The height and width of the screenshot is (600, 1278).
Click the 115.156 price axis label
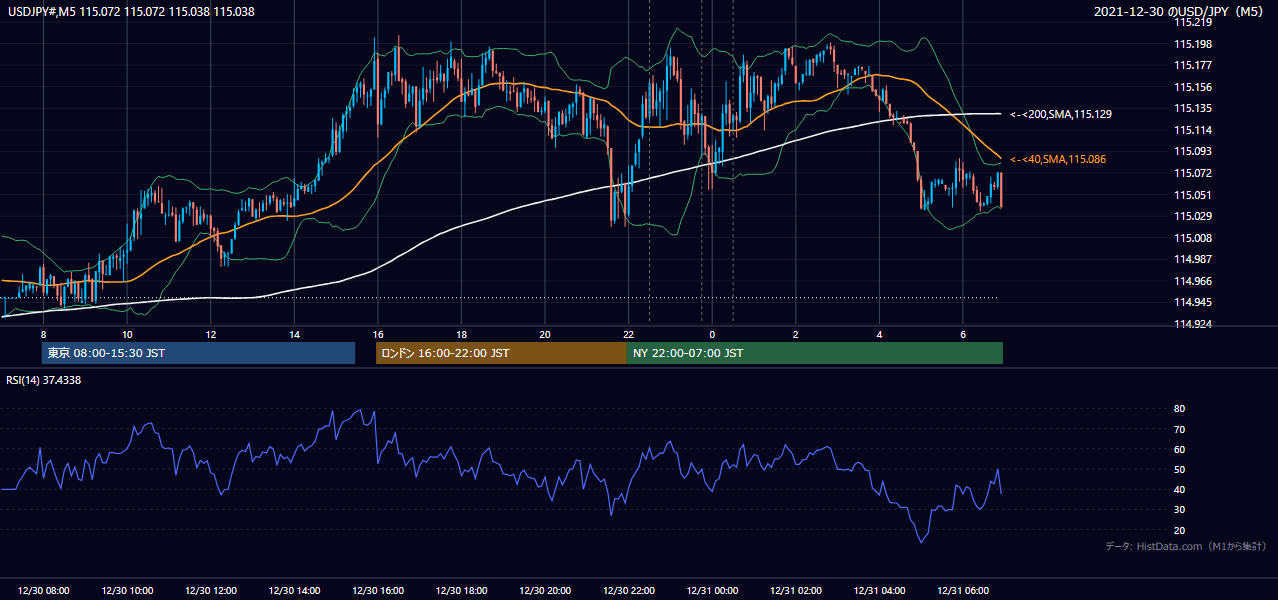tap(1191, 87)
